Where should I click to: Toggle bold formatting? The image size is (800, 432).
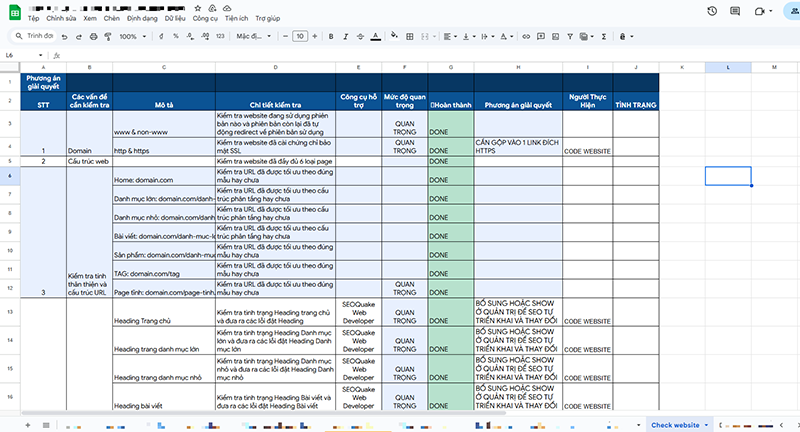click(x=331, y=36)
